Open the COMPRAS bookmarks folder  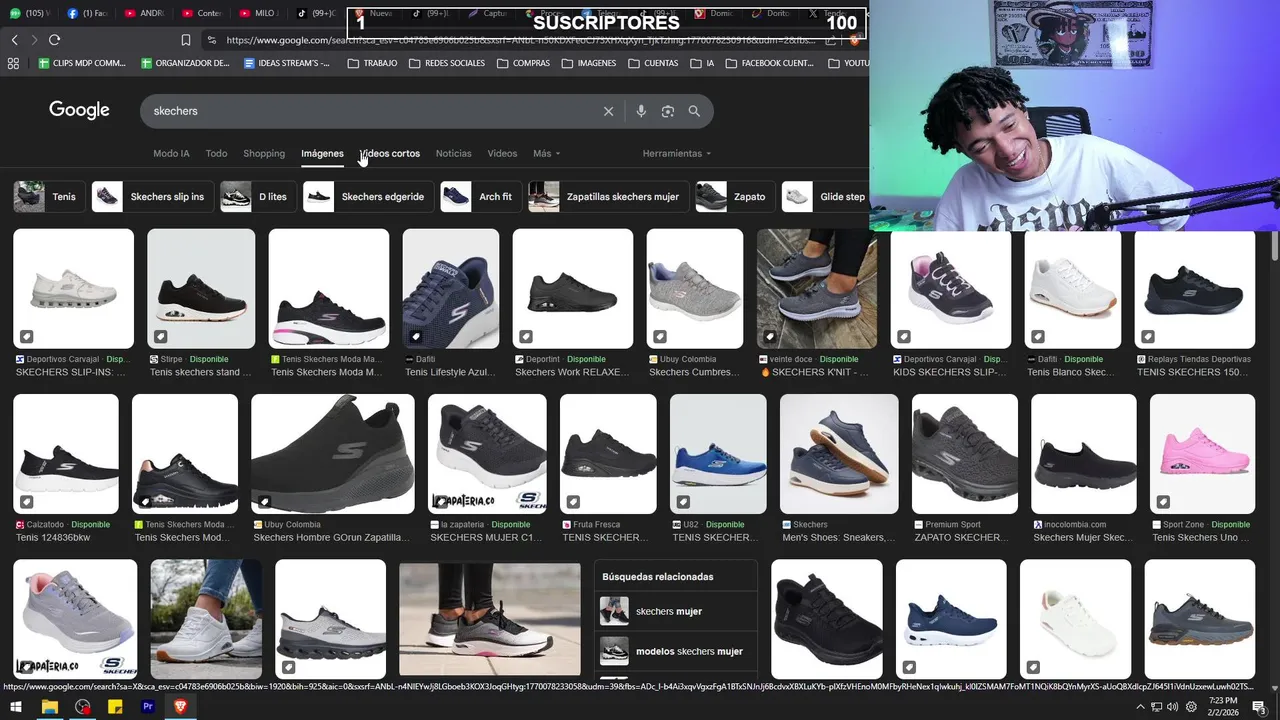click(x=522, y=63)
